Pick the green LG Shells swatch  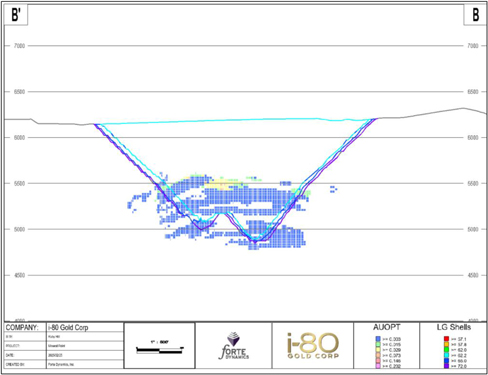click(446, 350)
